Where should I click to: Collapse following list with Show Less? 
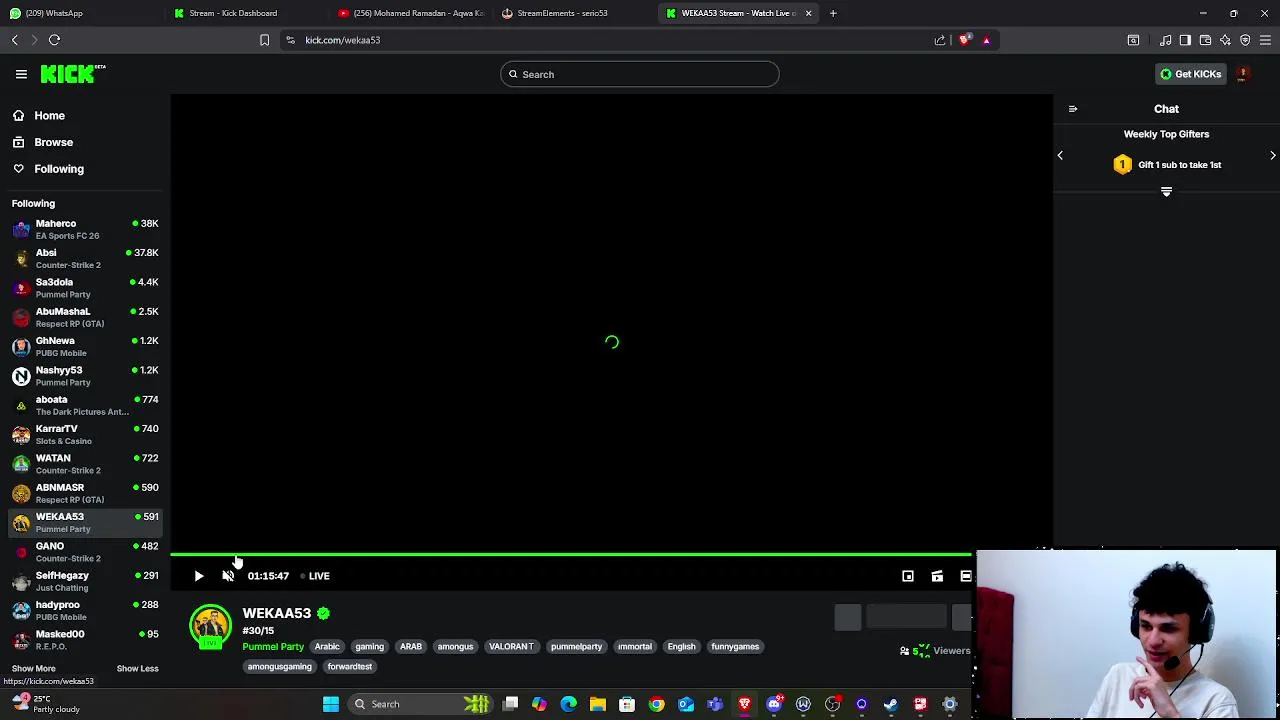(x=137, y=668)
